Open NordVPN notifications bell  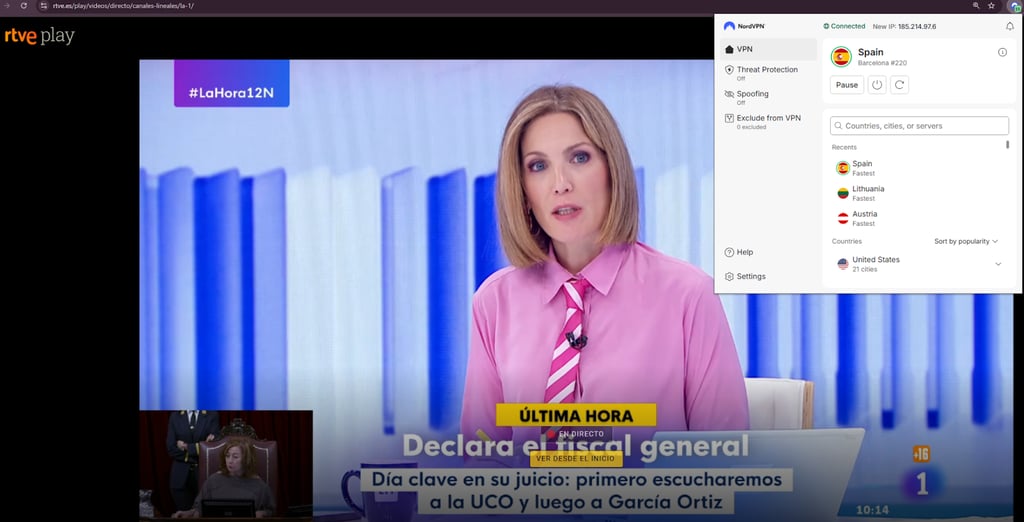point(1010,26)
